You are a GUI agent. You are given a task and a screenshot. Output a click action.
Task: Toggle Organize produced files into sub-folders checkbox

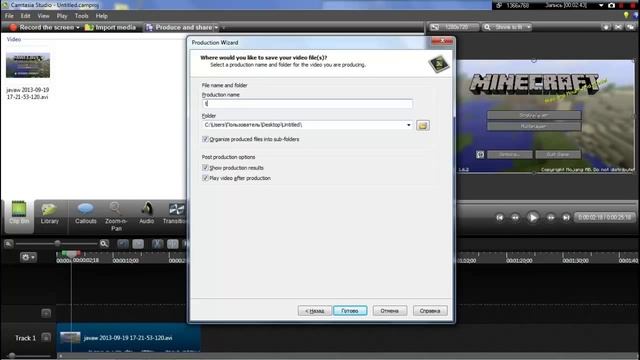click(205, 139)
